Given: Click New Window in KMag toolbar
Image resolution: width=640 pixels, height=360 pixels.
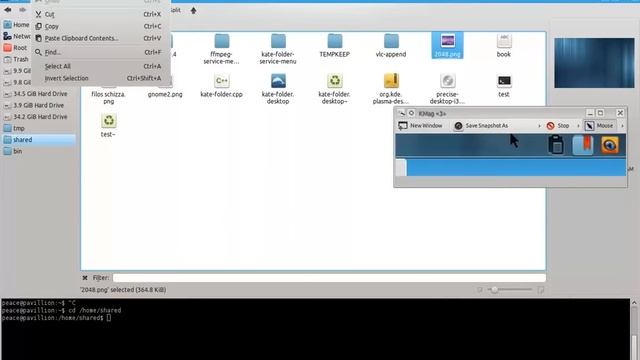Looking at the screenshot, I should pyautogui.click(x=420, y=126).
